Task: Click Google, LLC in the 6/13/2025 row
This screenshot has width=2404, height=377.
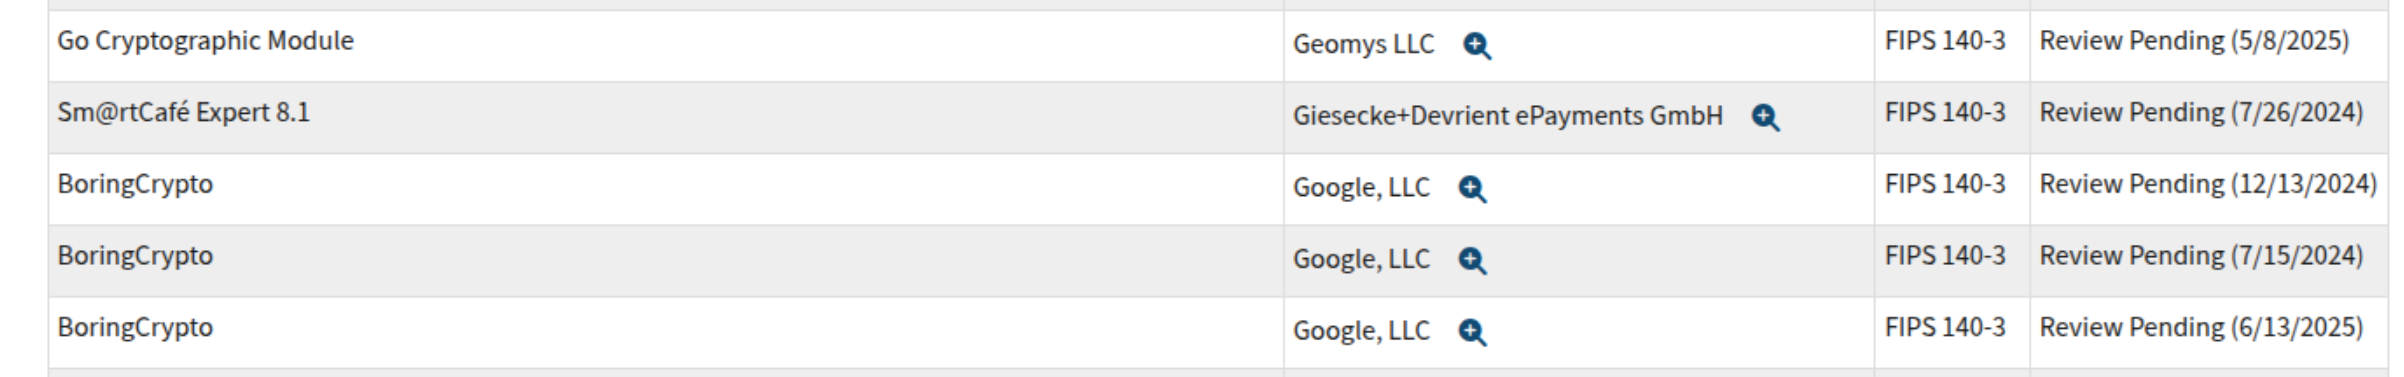Action: click(1361, 331)
